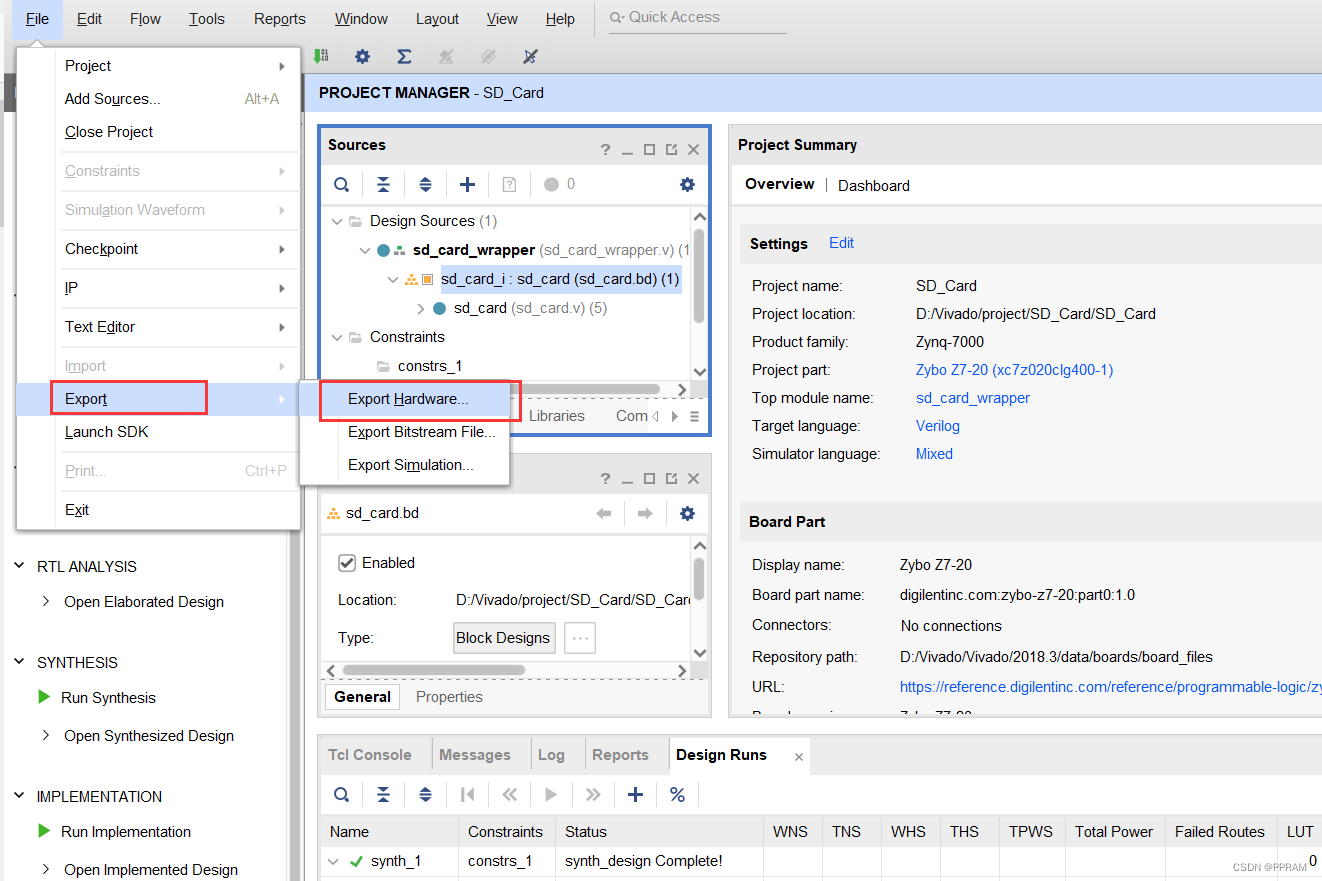1322x881 pixels.
Task: Open the main toolbar Settings gear
Action: point(362,57)
